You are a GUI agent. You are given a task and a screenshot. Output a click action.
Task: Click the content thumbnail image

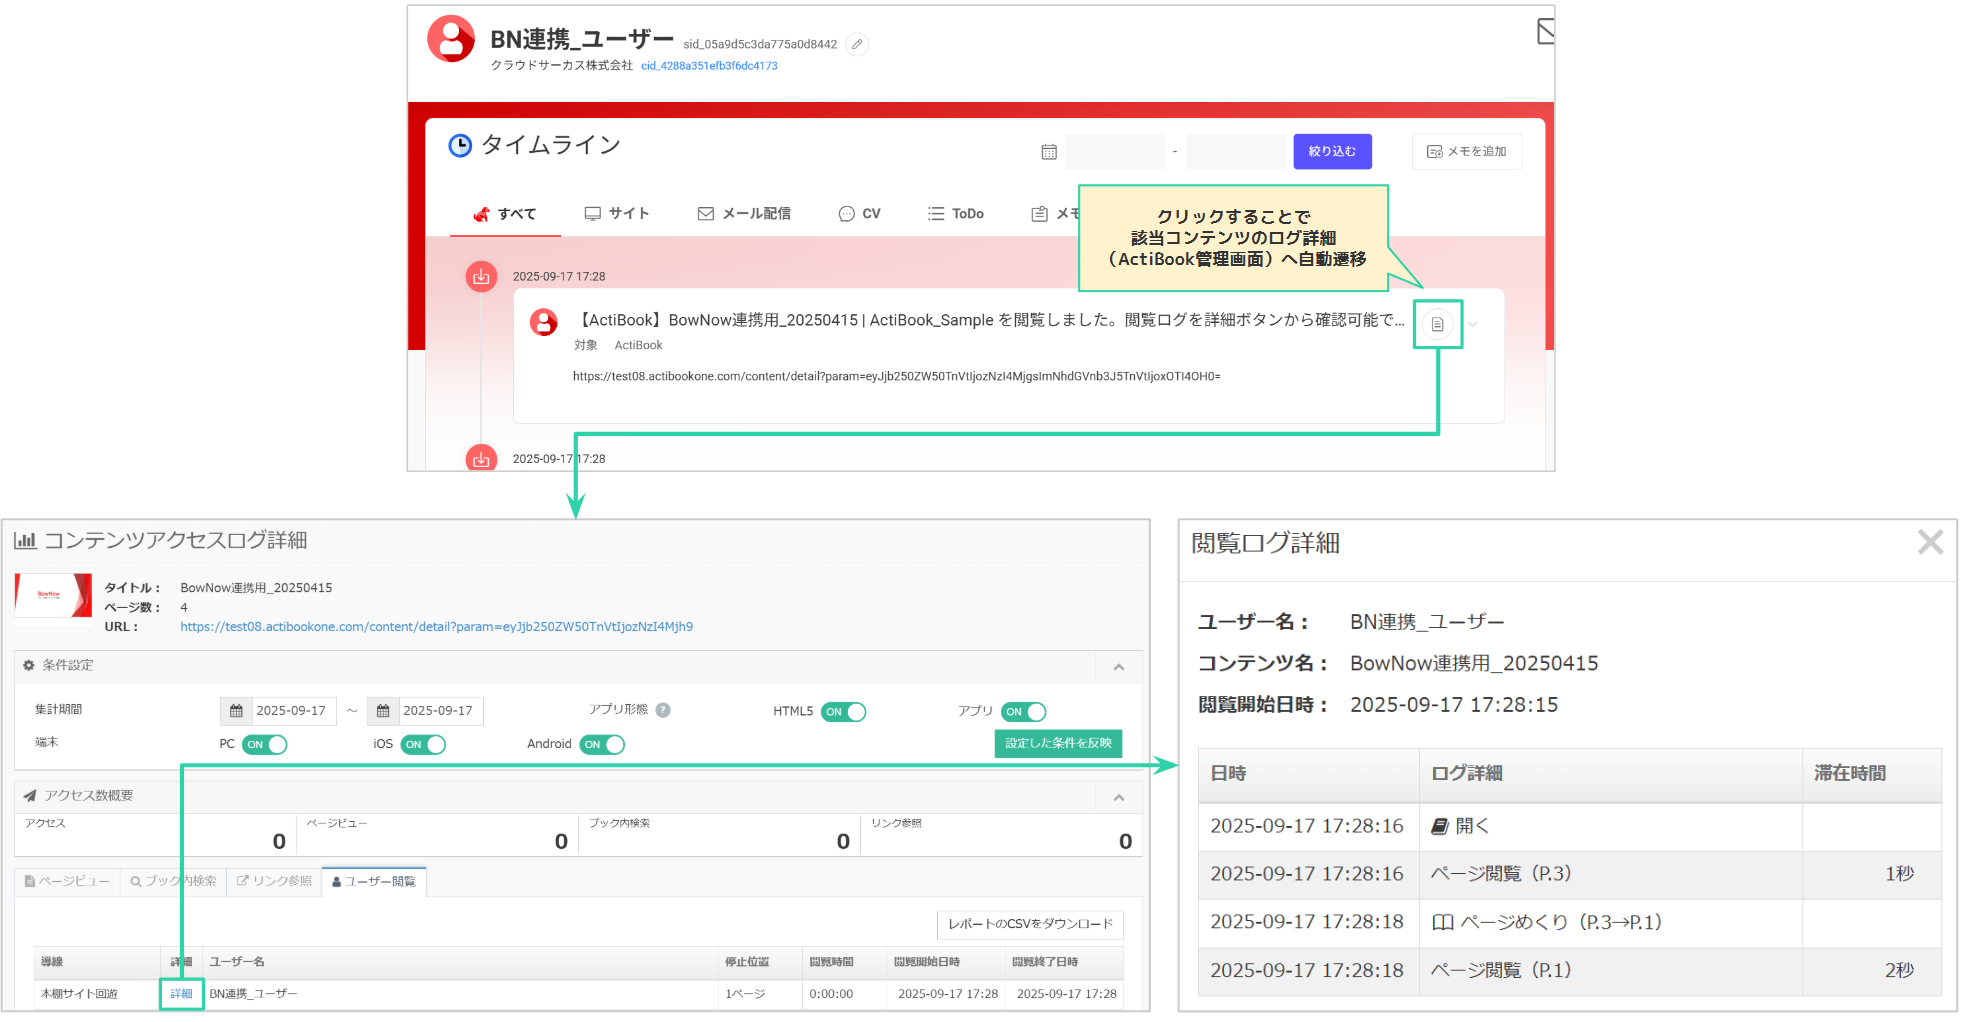click(53, 595)
